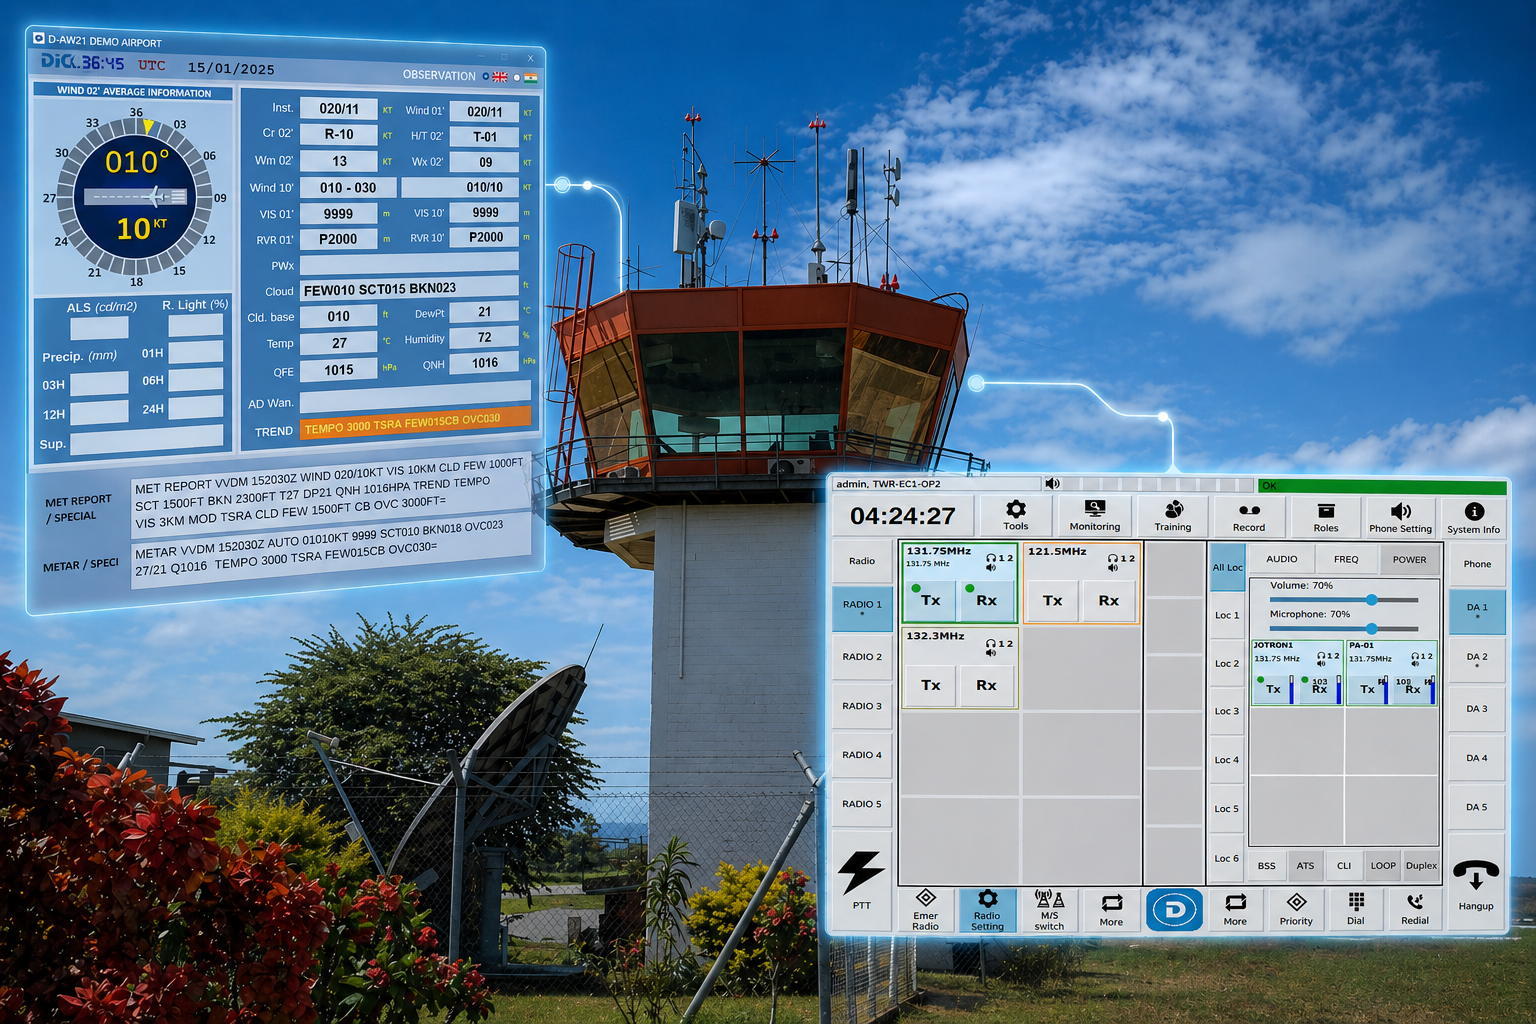Toggle Tx on the JOTRON1 tile

(x=1273, y=689)
